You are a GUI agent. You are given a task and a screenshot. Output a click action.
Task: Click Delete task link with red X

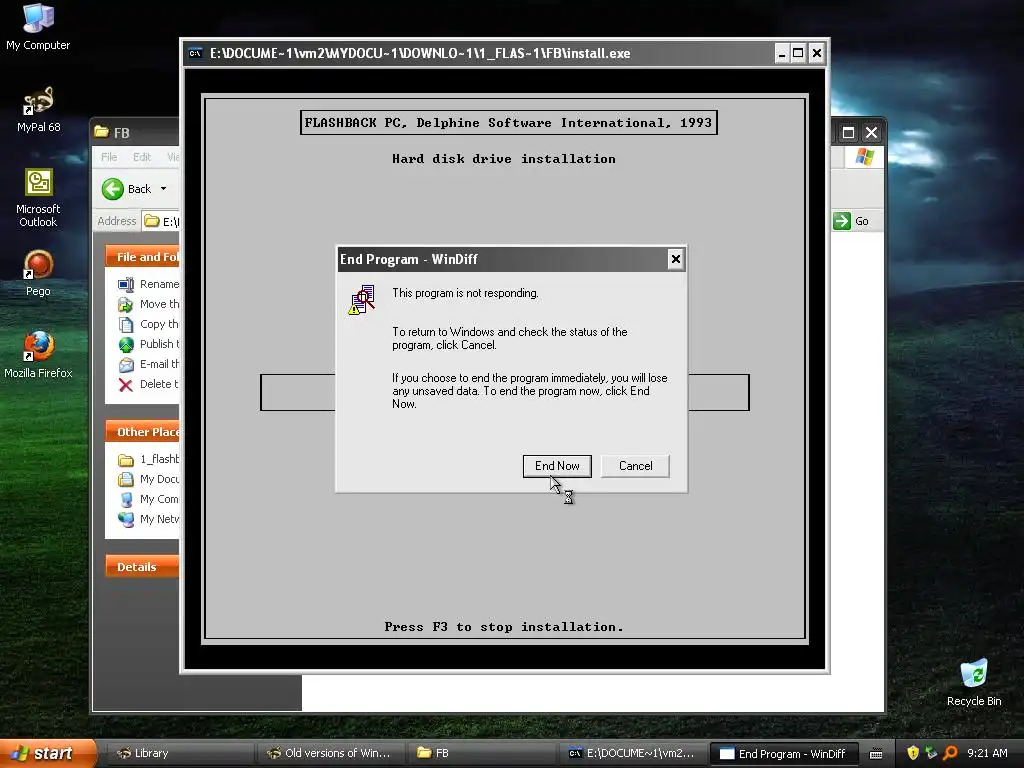pyautogui.click(x=149, y=384)
